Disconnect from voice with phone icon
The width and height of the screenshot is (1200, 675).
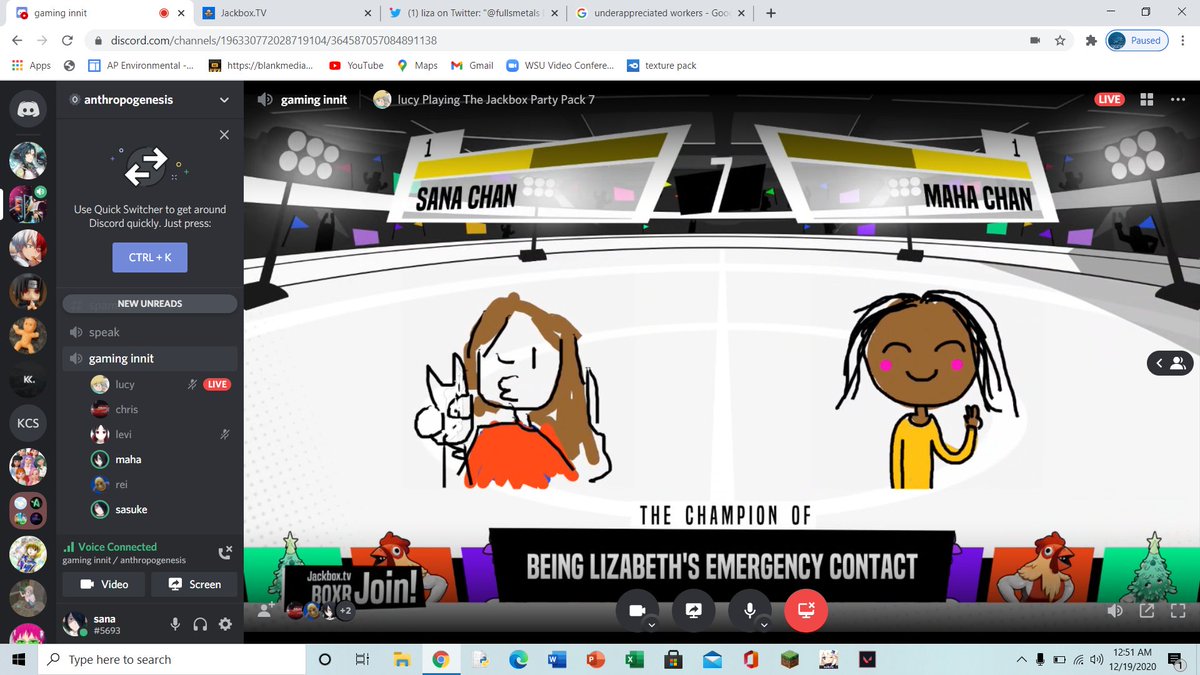click(224, 551)
